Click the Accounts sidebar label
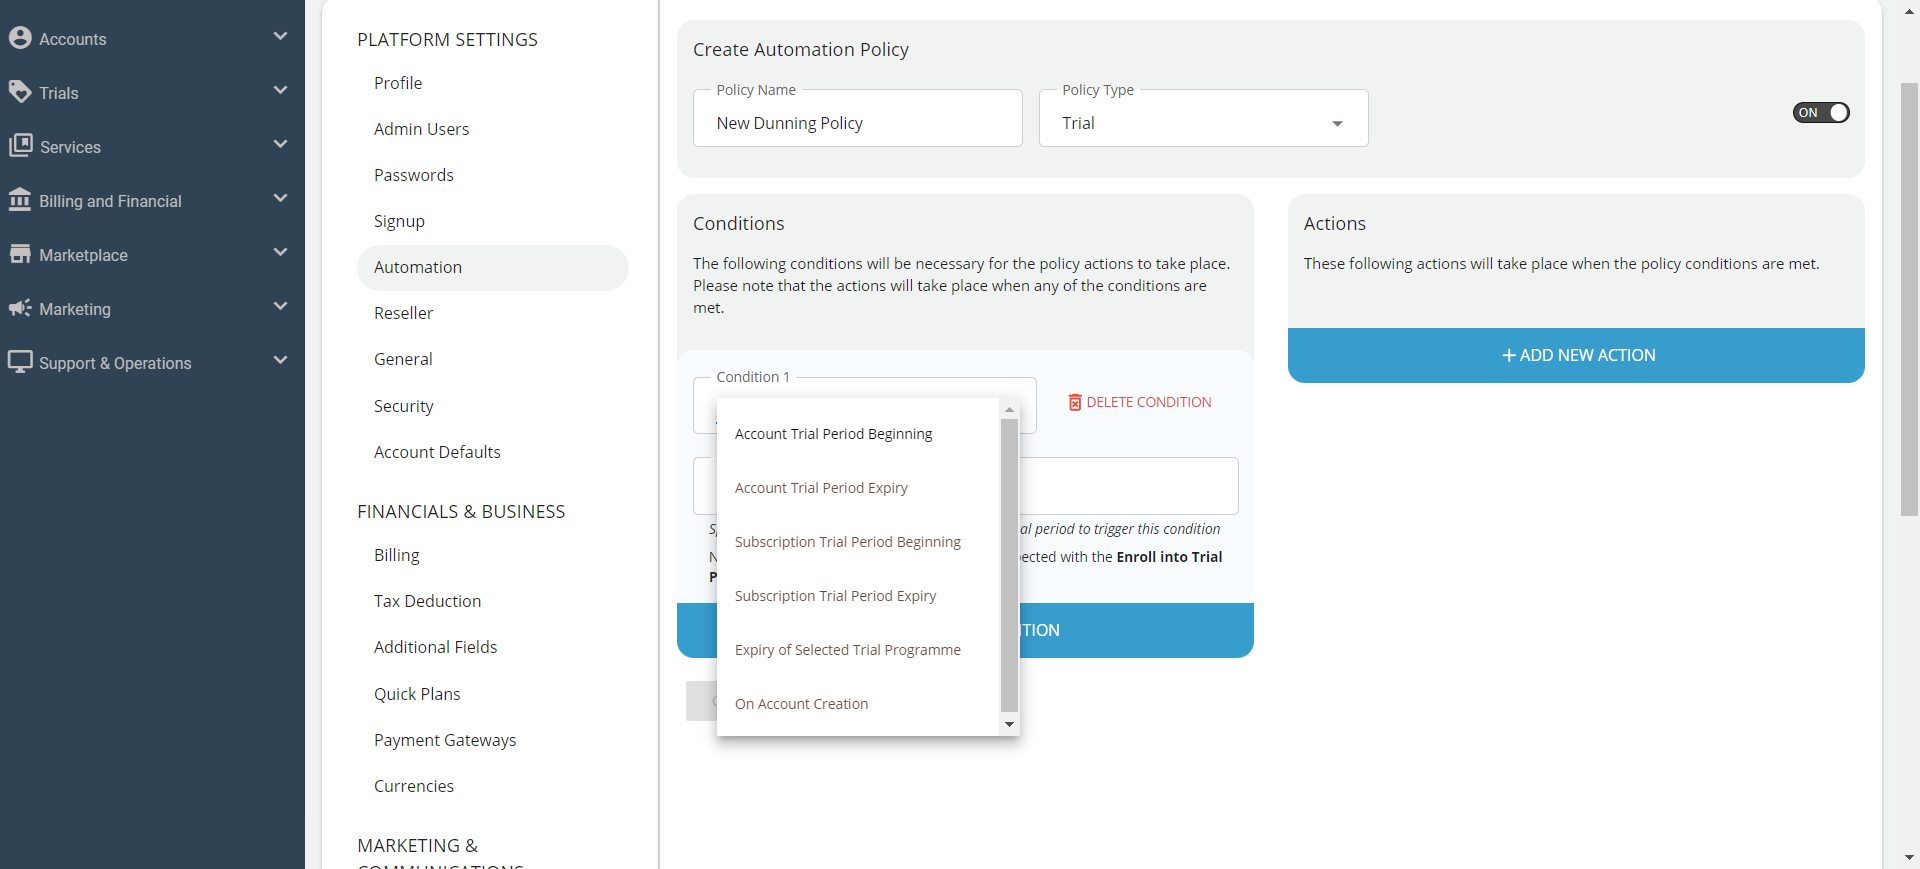This screenshot has height=869, width=1920. (x=73, y=39)
